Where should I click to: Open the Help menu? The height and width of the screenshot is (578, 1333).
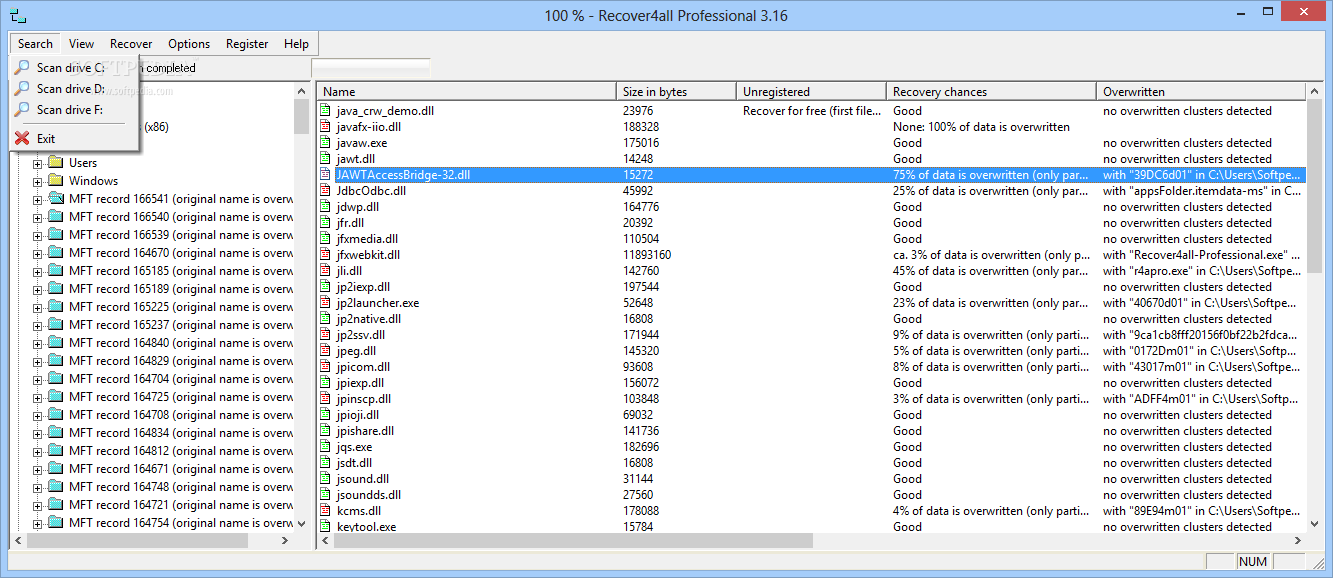pos(296,44)
